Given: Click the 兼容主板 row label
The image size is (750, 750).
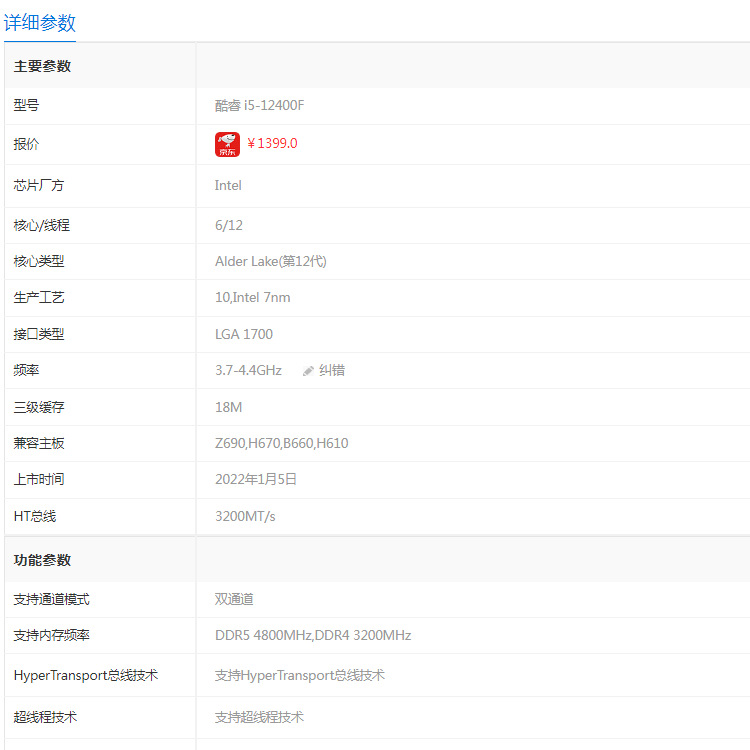Looking at the screenshot, I should 39,443.
